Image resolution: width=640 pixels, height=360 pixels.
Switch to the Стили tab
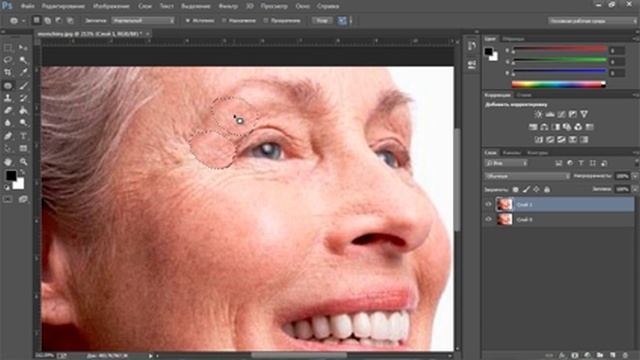[x=524, y=95]
